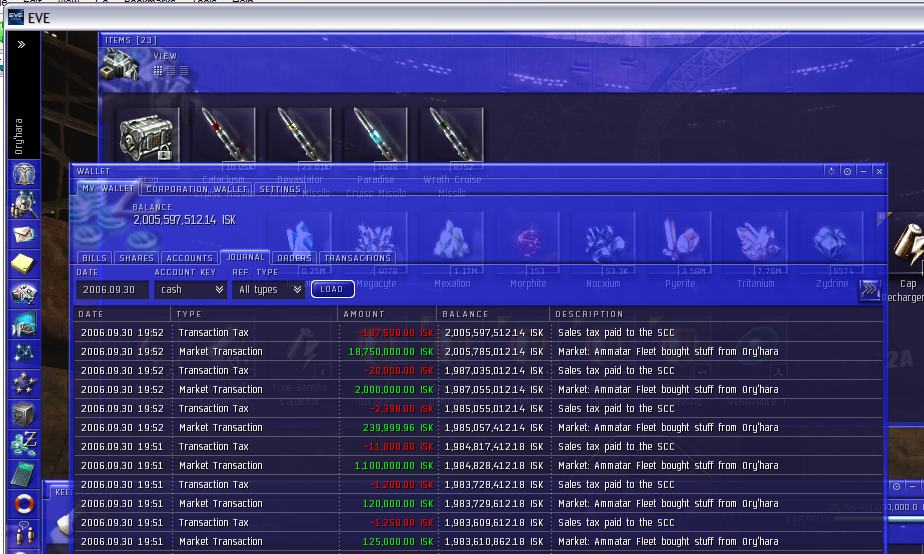This screenshot has width=924, height=554.
Task: Click the station hangar icon in Items window
Action: point(121,65)
